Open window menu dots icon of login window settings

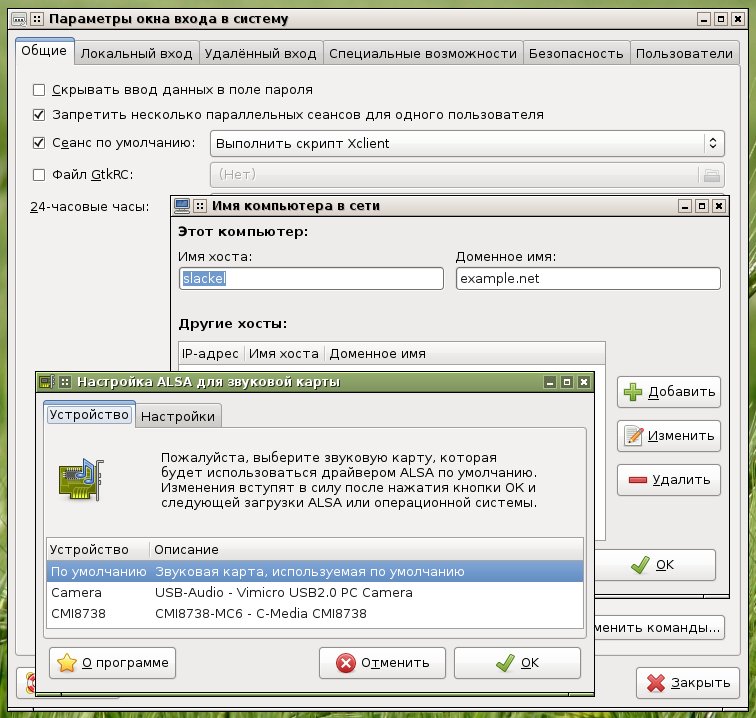pos(37,19)
